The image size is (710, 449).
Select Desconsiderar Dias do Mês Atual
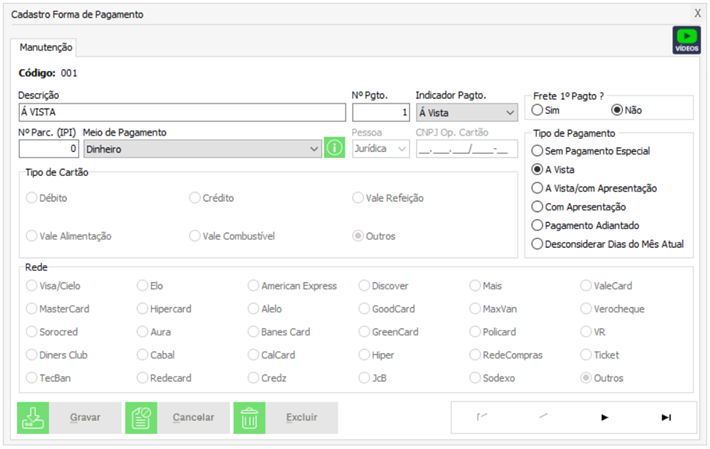point(539,243)
